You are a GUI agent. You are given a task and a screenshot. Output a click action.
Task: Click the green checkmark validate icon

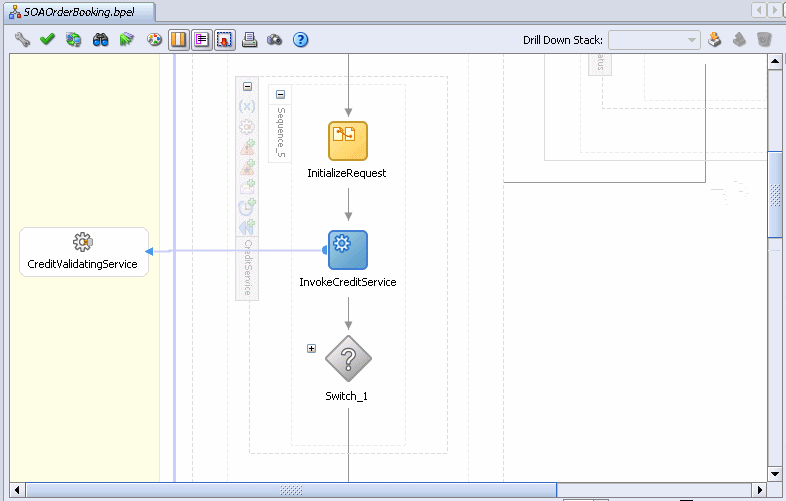[x=47, y=39]
